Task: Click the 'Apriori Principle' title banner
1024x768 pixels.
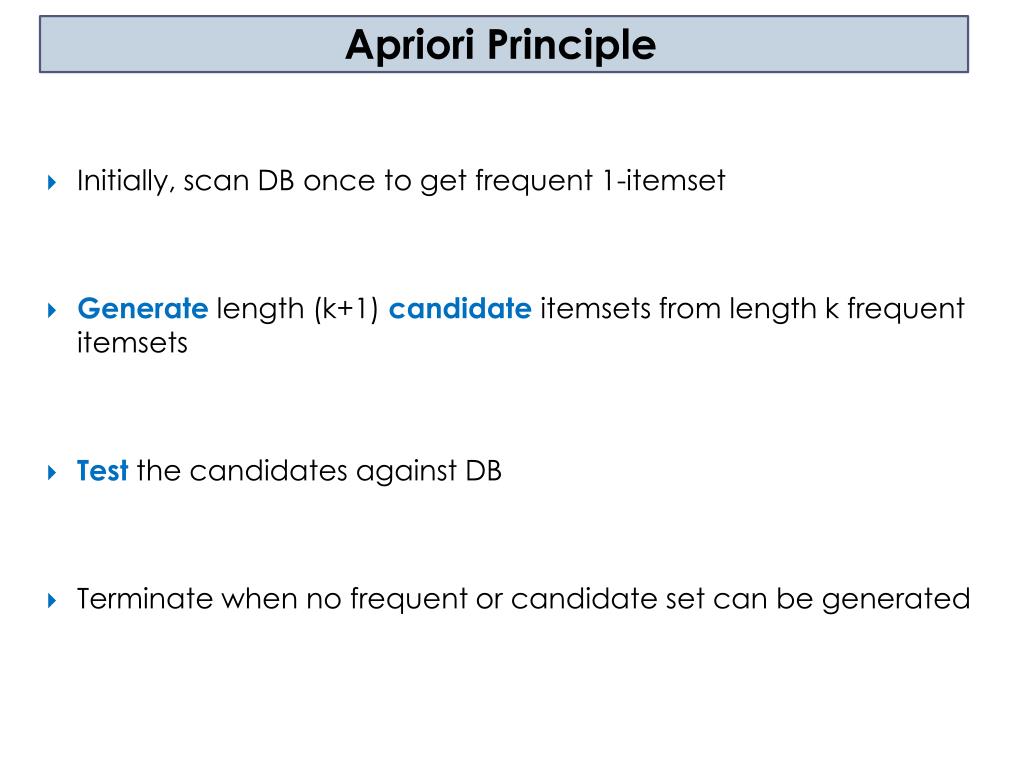Action: pos(504,44)
